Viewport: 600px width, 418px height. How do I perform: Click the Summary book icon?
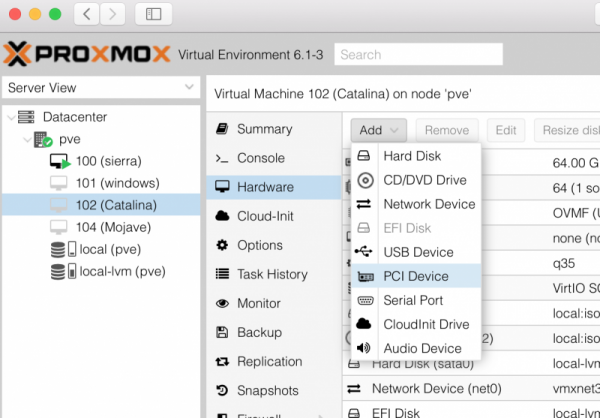tap(222, 129)
